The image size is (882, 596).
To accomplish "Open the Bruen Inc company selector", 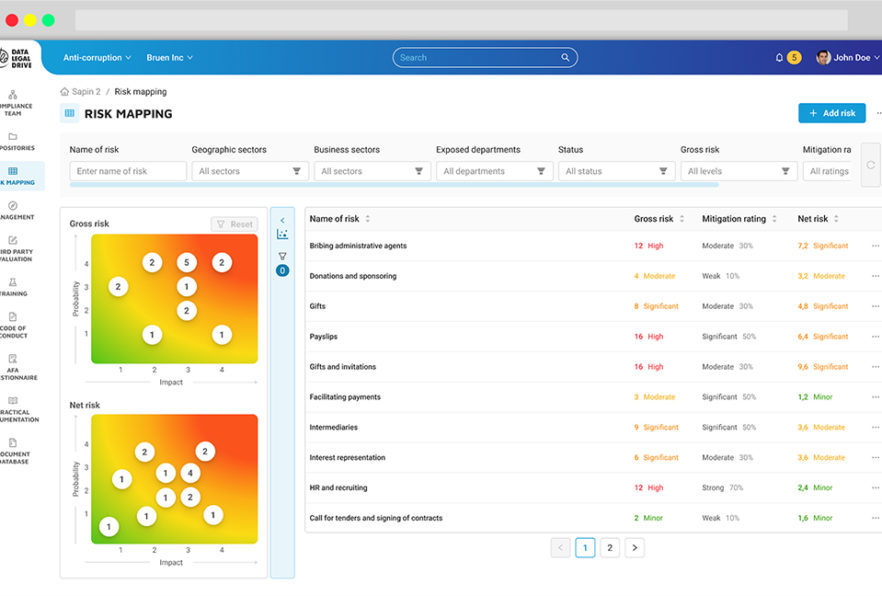I will (x=168, y=57).
